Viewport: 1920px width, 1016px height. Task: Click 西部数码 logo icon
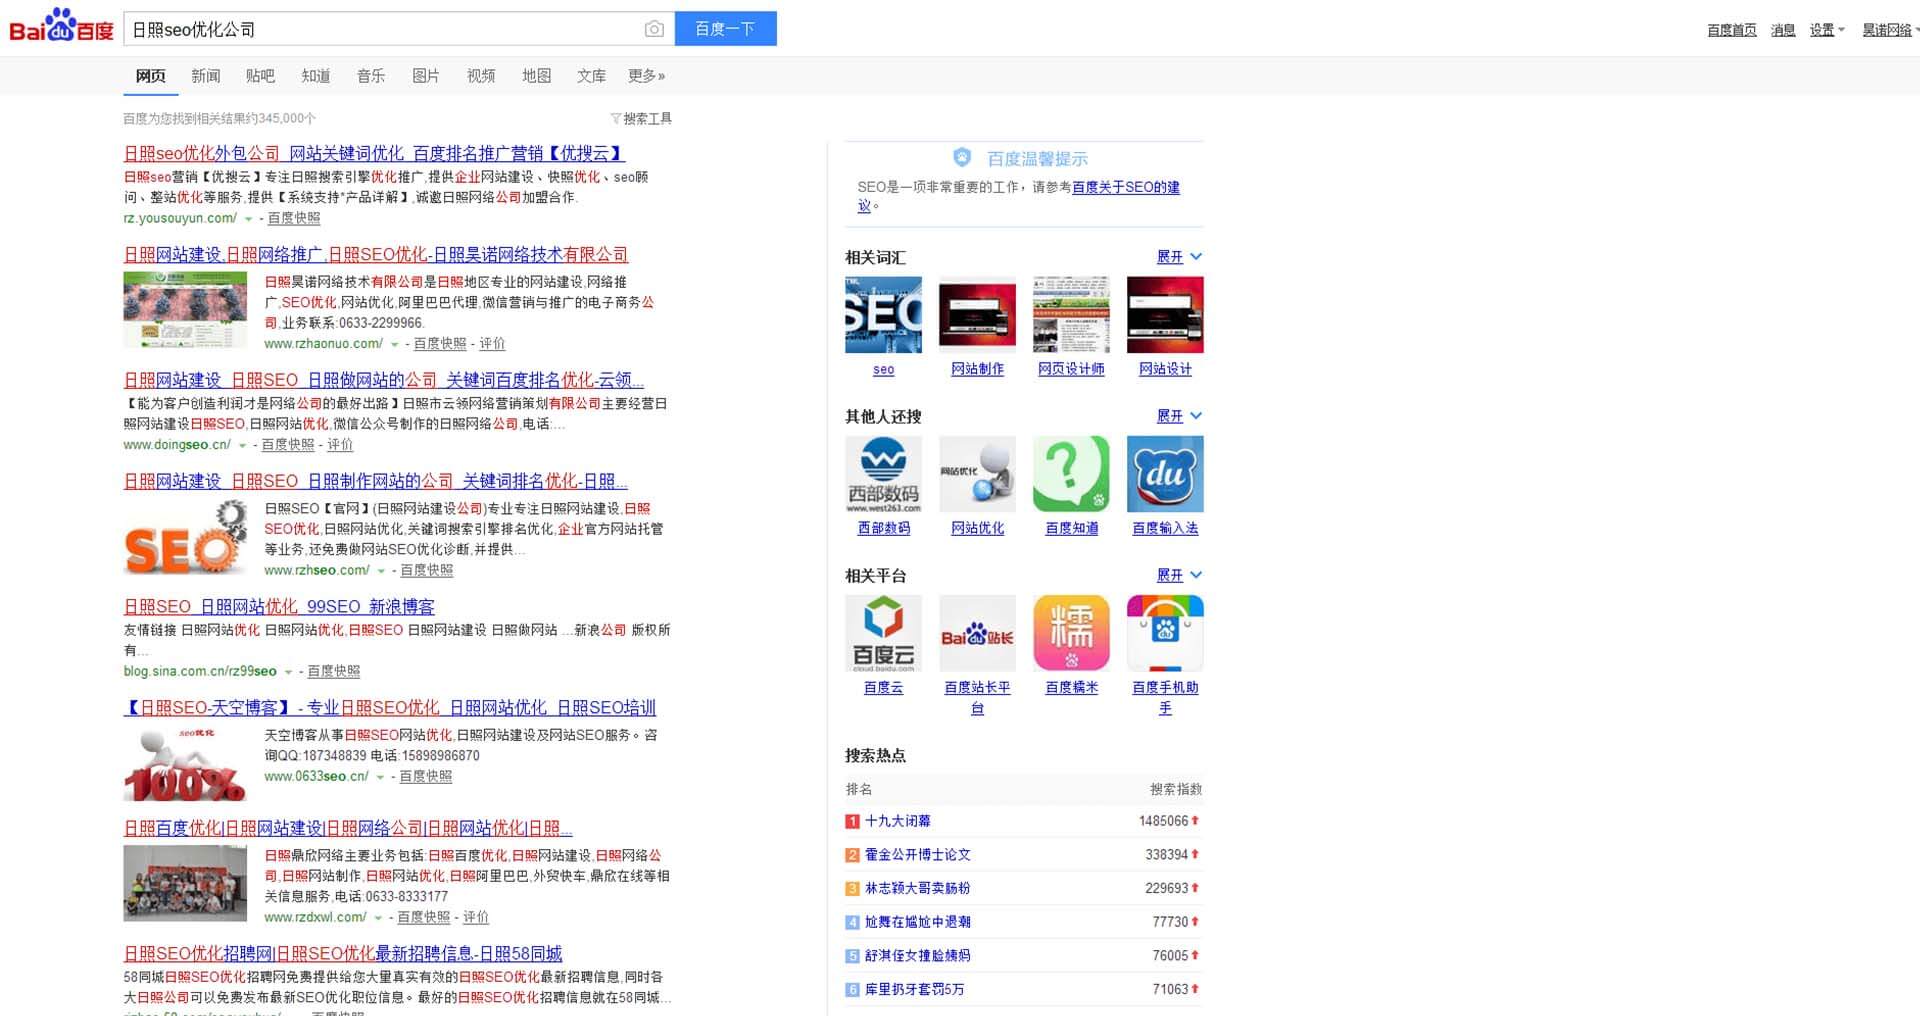[883, 474]
